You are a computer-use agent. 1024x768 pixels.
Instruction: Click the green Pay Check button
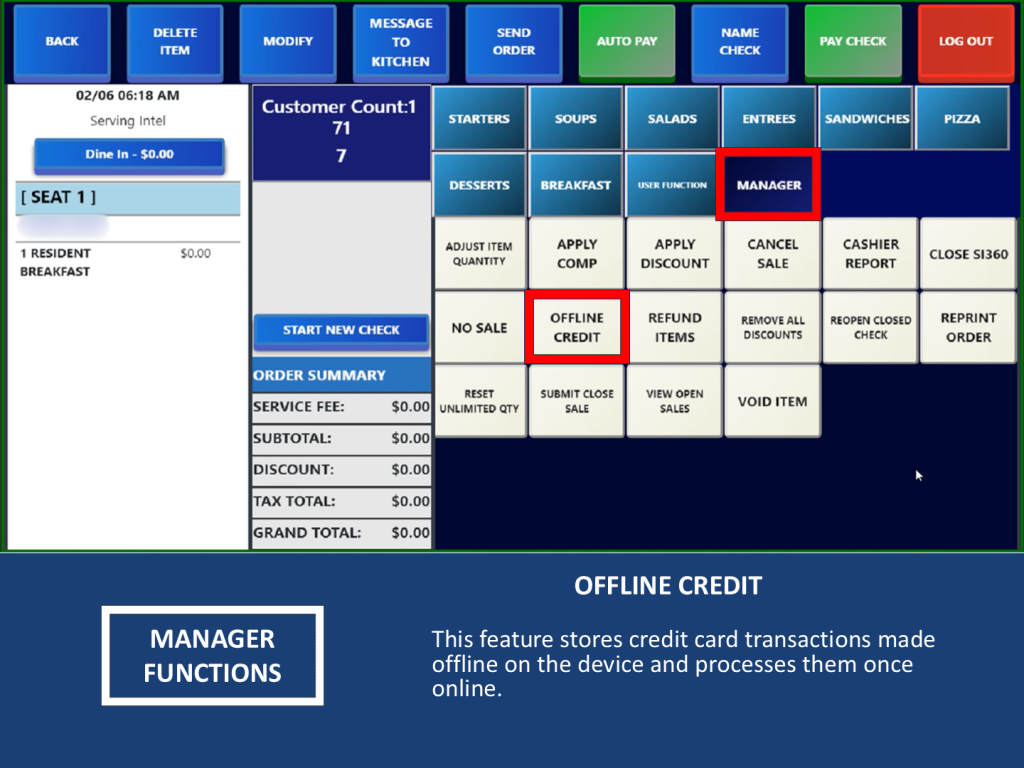click(853, 42)
